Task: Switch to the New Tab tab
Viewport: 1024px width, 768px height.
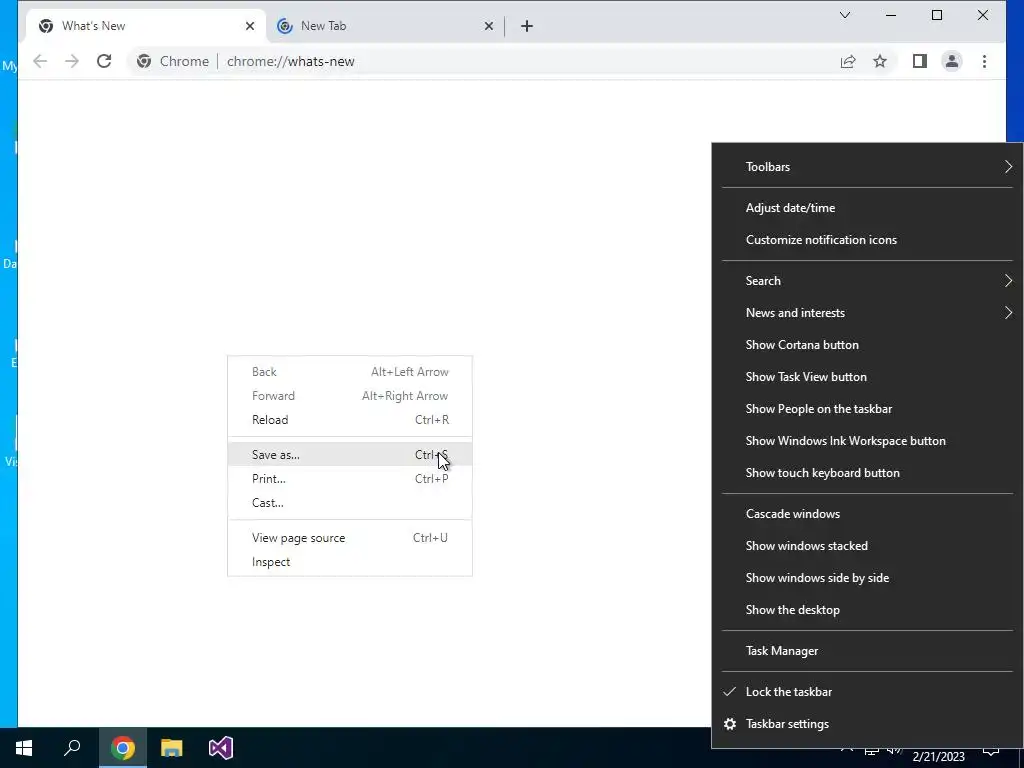Action: [x=385, y=26]
